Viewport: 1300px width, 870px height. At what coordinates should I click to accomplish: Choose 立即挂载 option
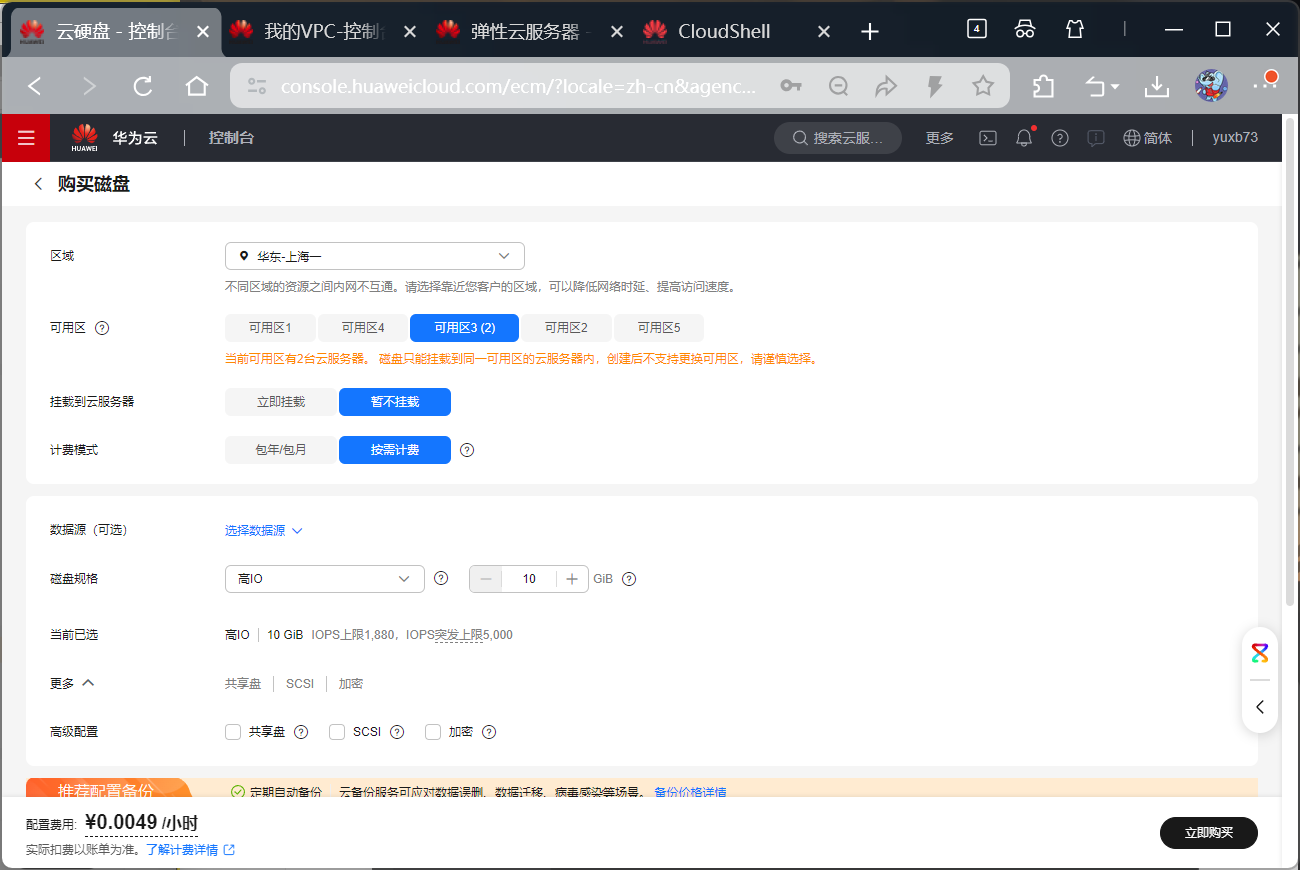click(x=281, y=402)
